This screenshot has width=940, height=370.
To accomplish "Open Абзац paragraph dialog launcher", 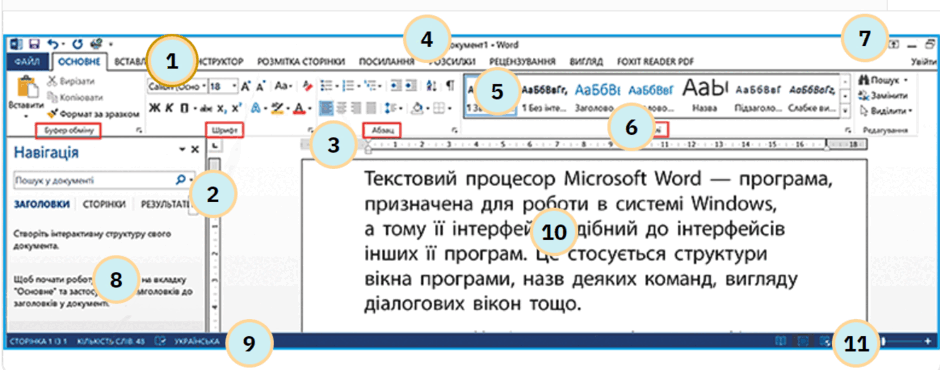I will (454, 130).
